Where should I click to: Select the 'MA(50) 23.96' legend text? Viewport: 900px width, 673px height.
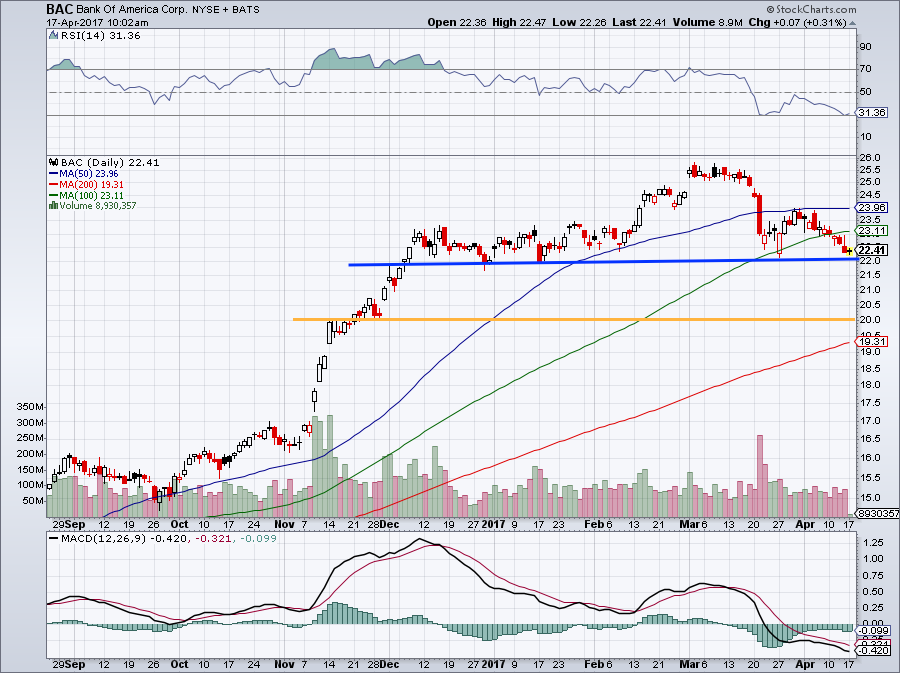pos(89,174)
